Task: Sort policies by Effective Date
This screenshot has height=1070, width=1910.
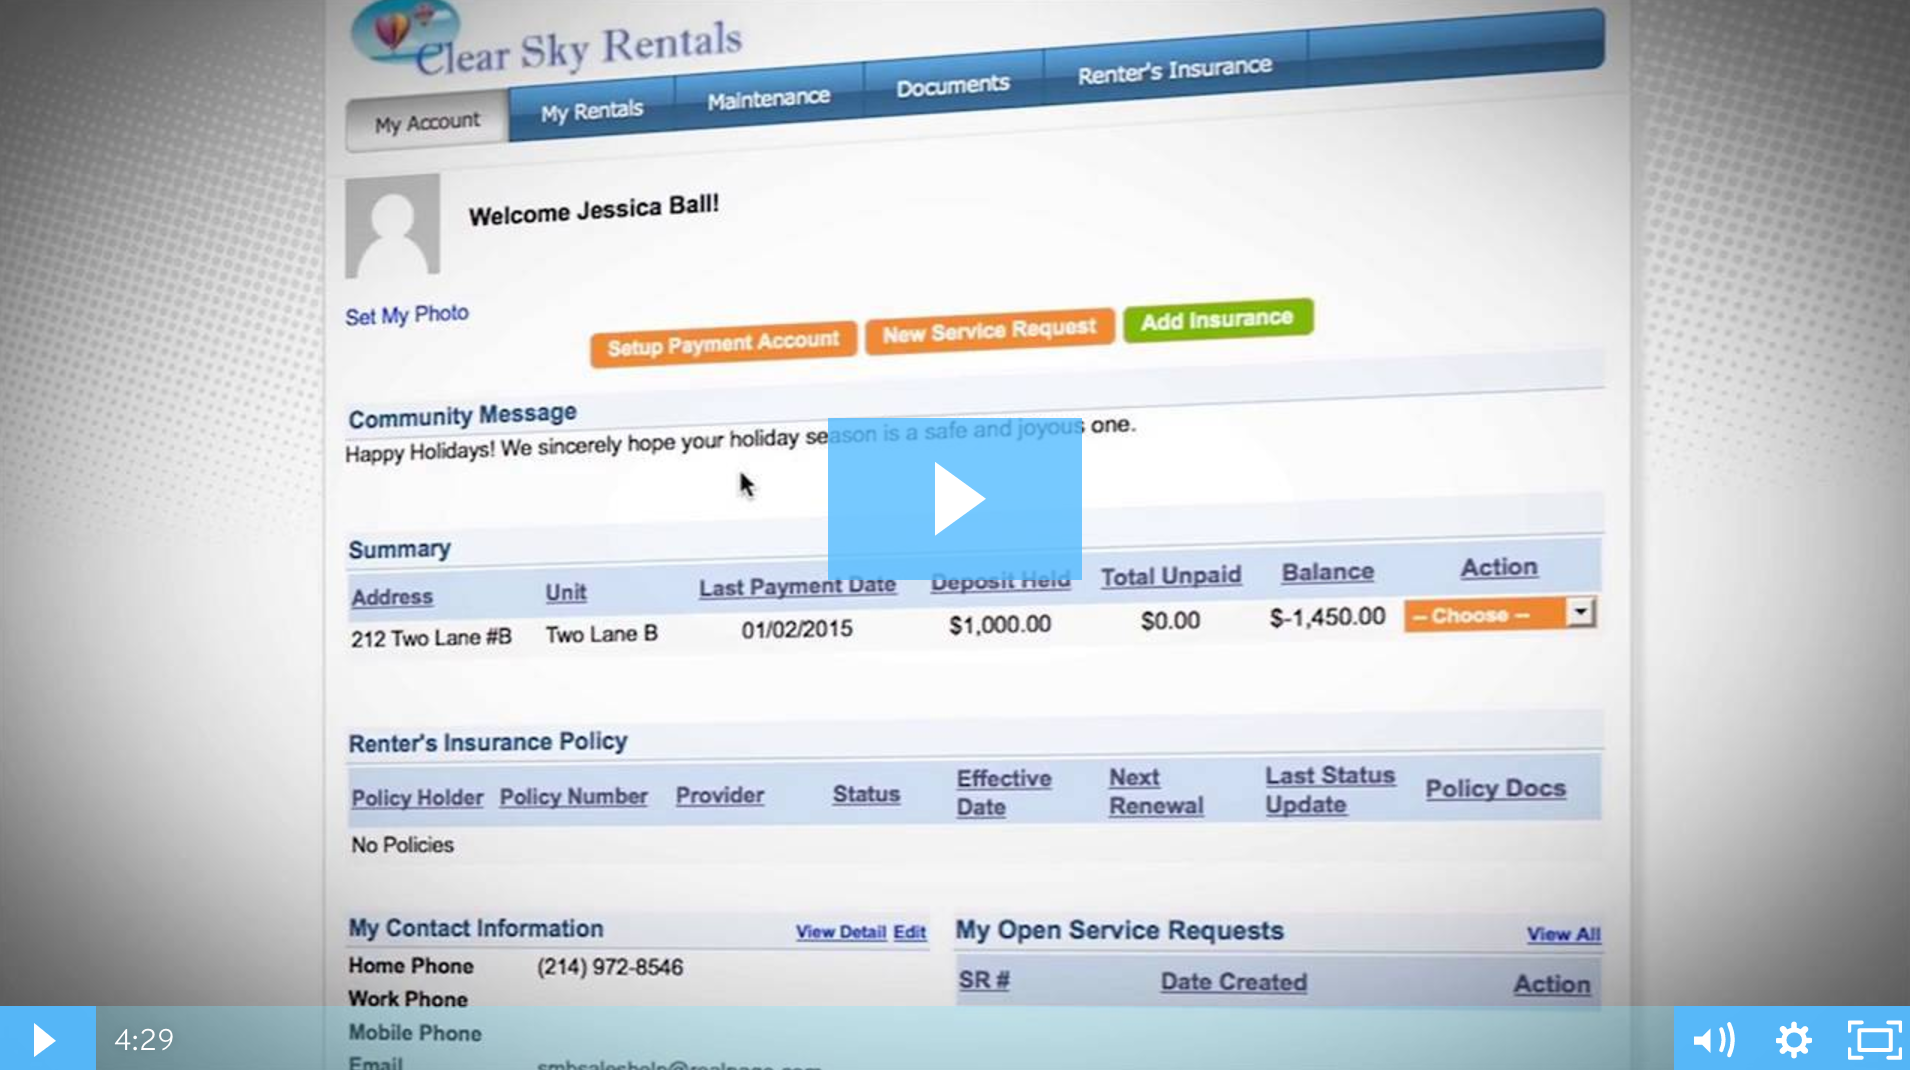Action: (x=1004, y=793)
